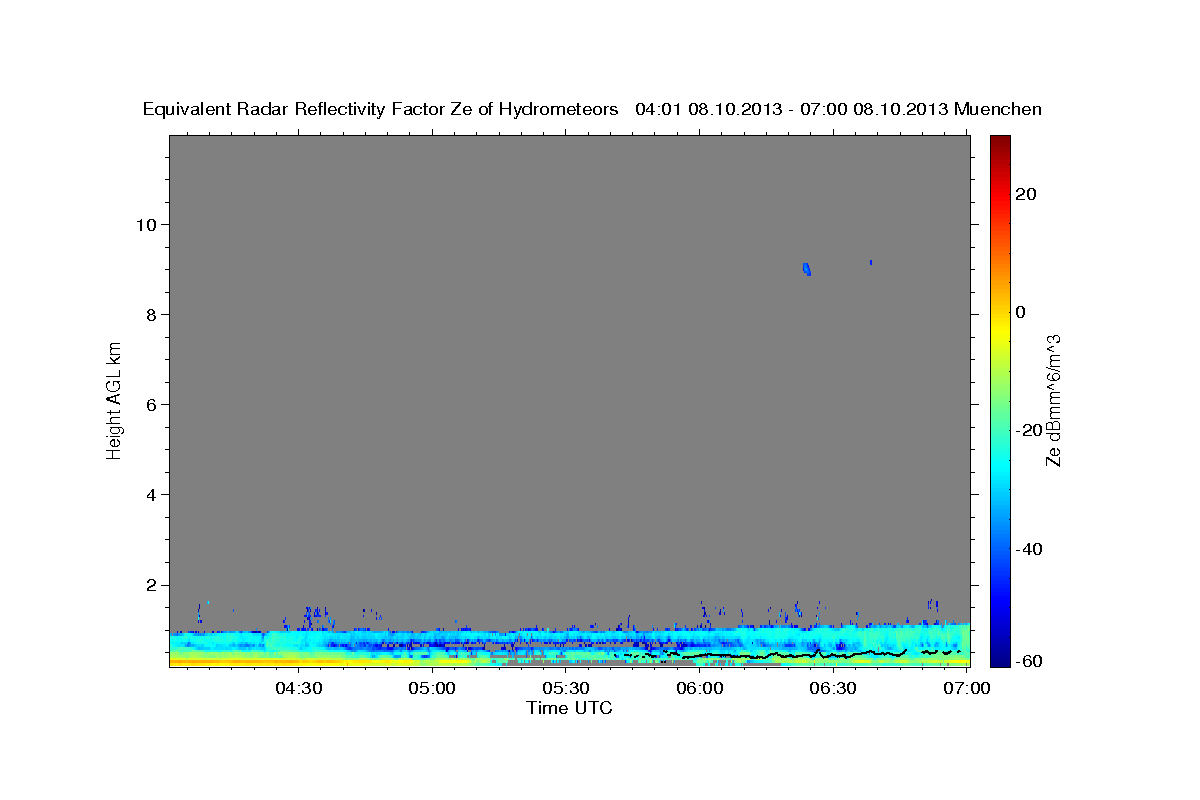Select the 'Time UTC' axis label
Viewport: 1200px width, 800px height.
click(x=569, y=708)
